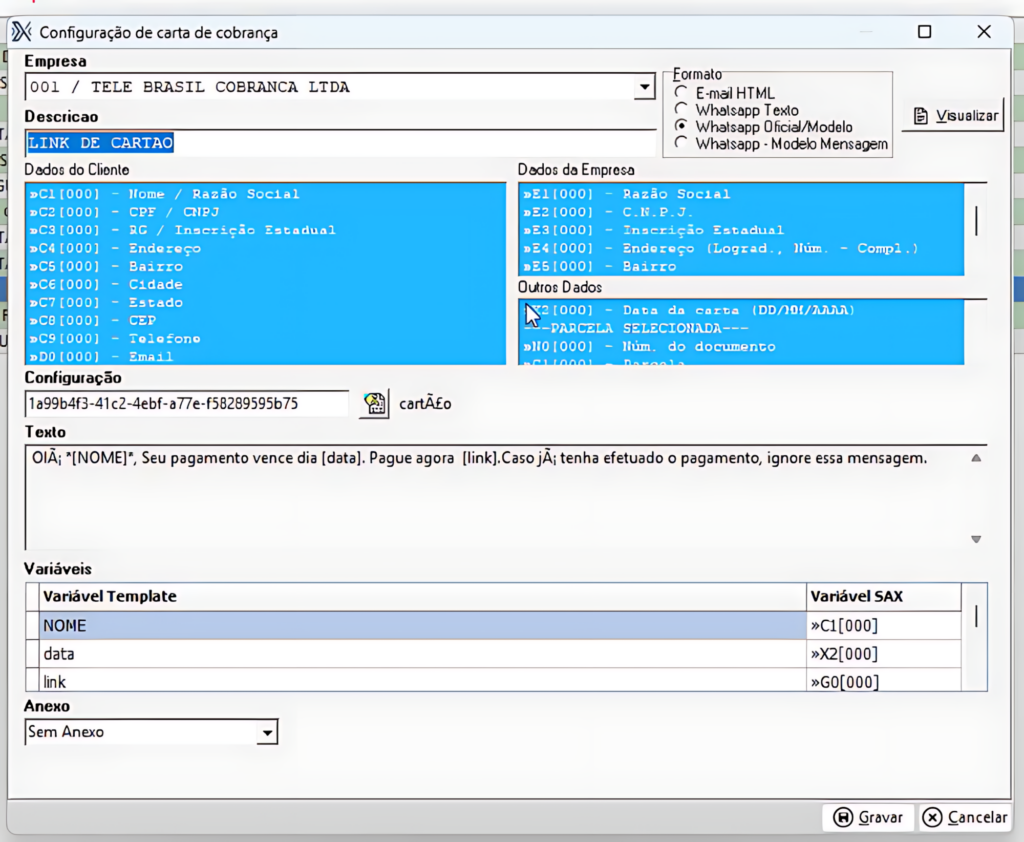This screenshot has width=1024, height=842.
Task: Select the D0 Email entry
Action: [265, 357]
